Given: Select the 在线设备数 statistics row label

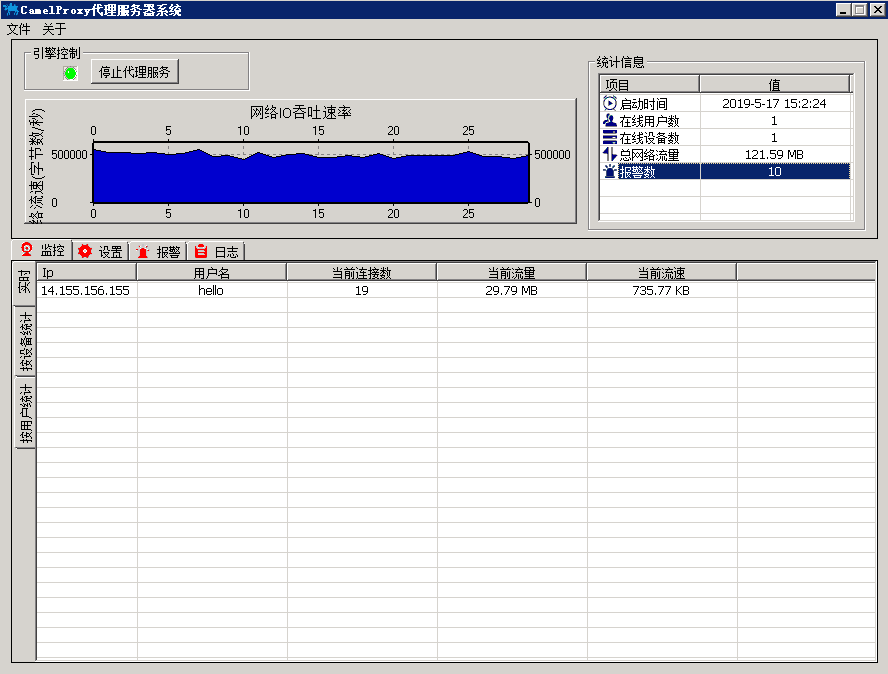Looking at the screenshot, I should [x=649, y=138].
